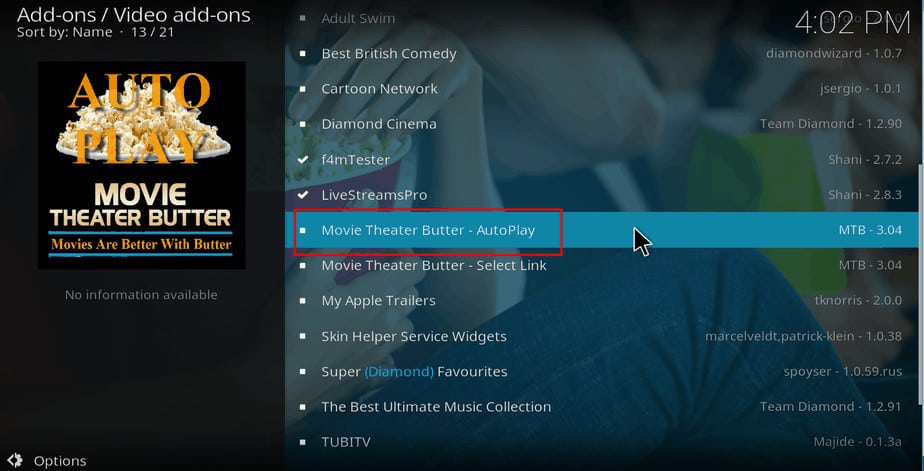Click the checkmark beside LiveStreamsPro
Image resolution: width=924 pixels, height=471 pixels.
[303, 194]
